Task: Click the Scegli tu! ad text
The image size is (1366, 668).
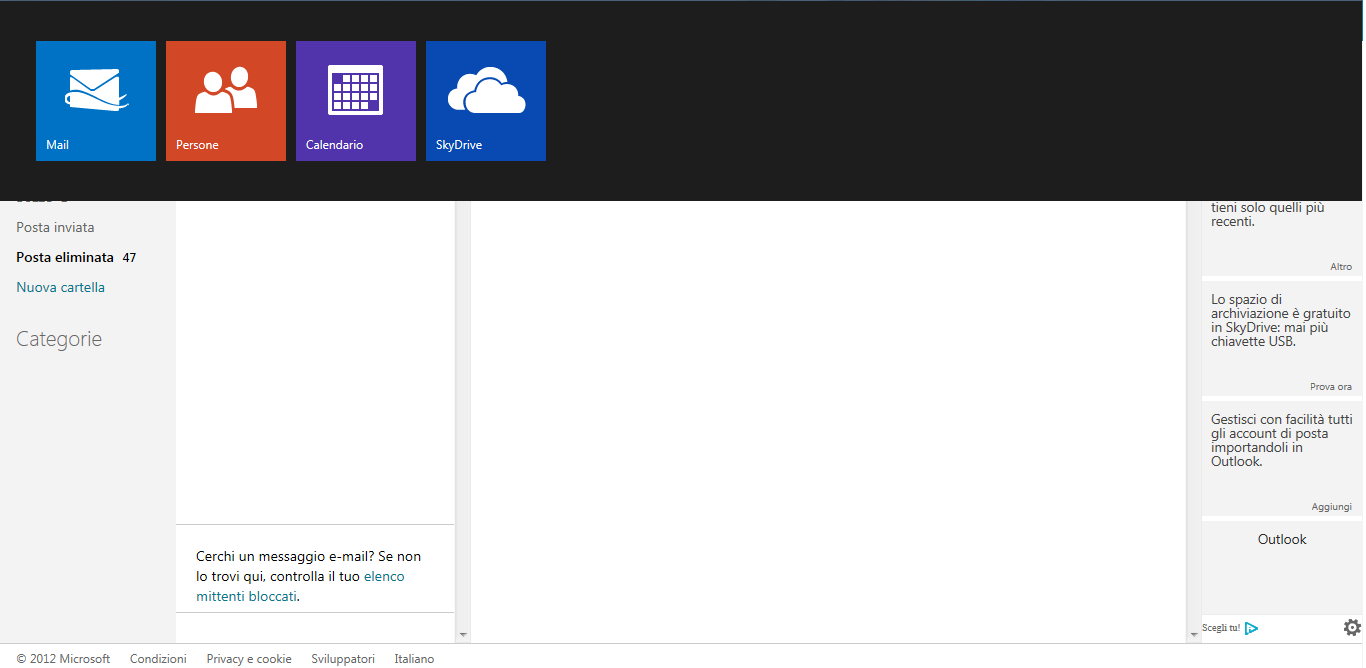Action: click(1221, 628)
